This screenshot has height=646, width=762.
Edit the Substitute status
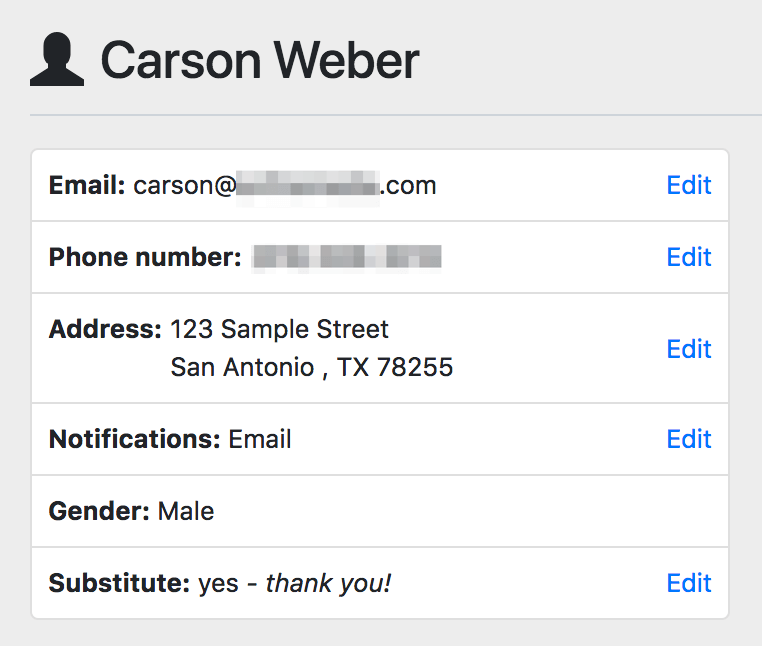[x=688, y=583]
